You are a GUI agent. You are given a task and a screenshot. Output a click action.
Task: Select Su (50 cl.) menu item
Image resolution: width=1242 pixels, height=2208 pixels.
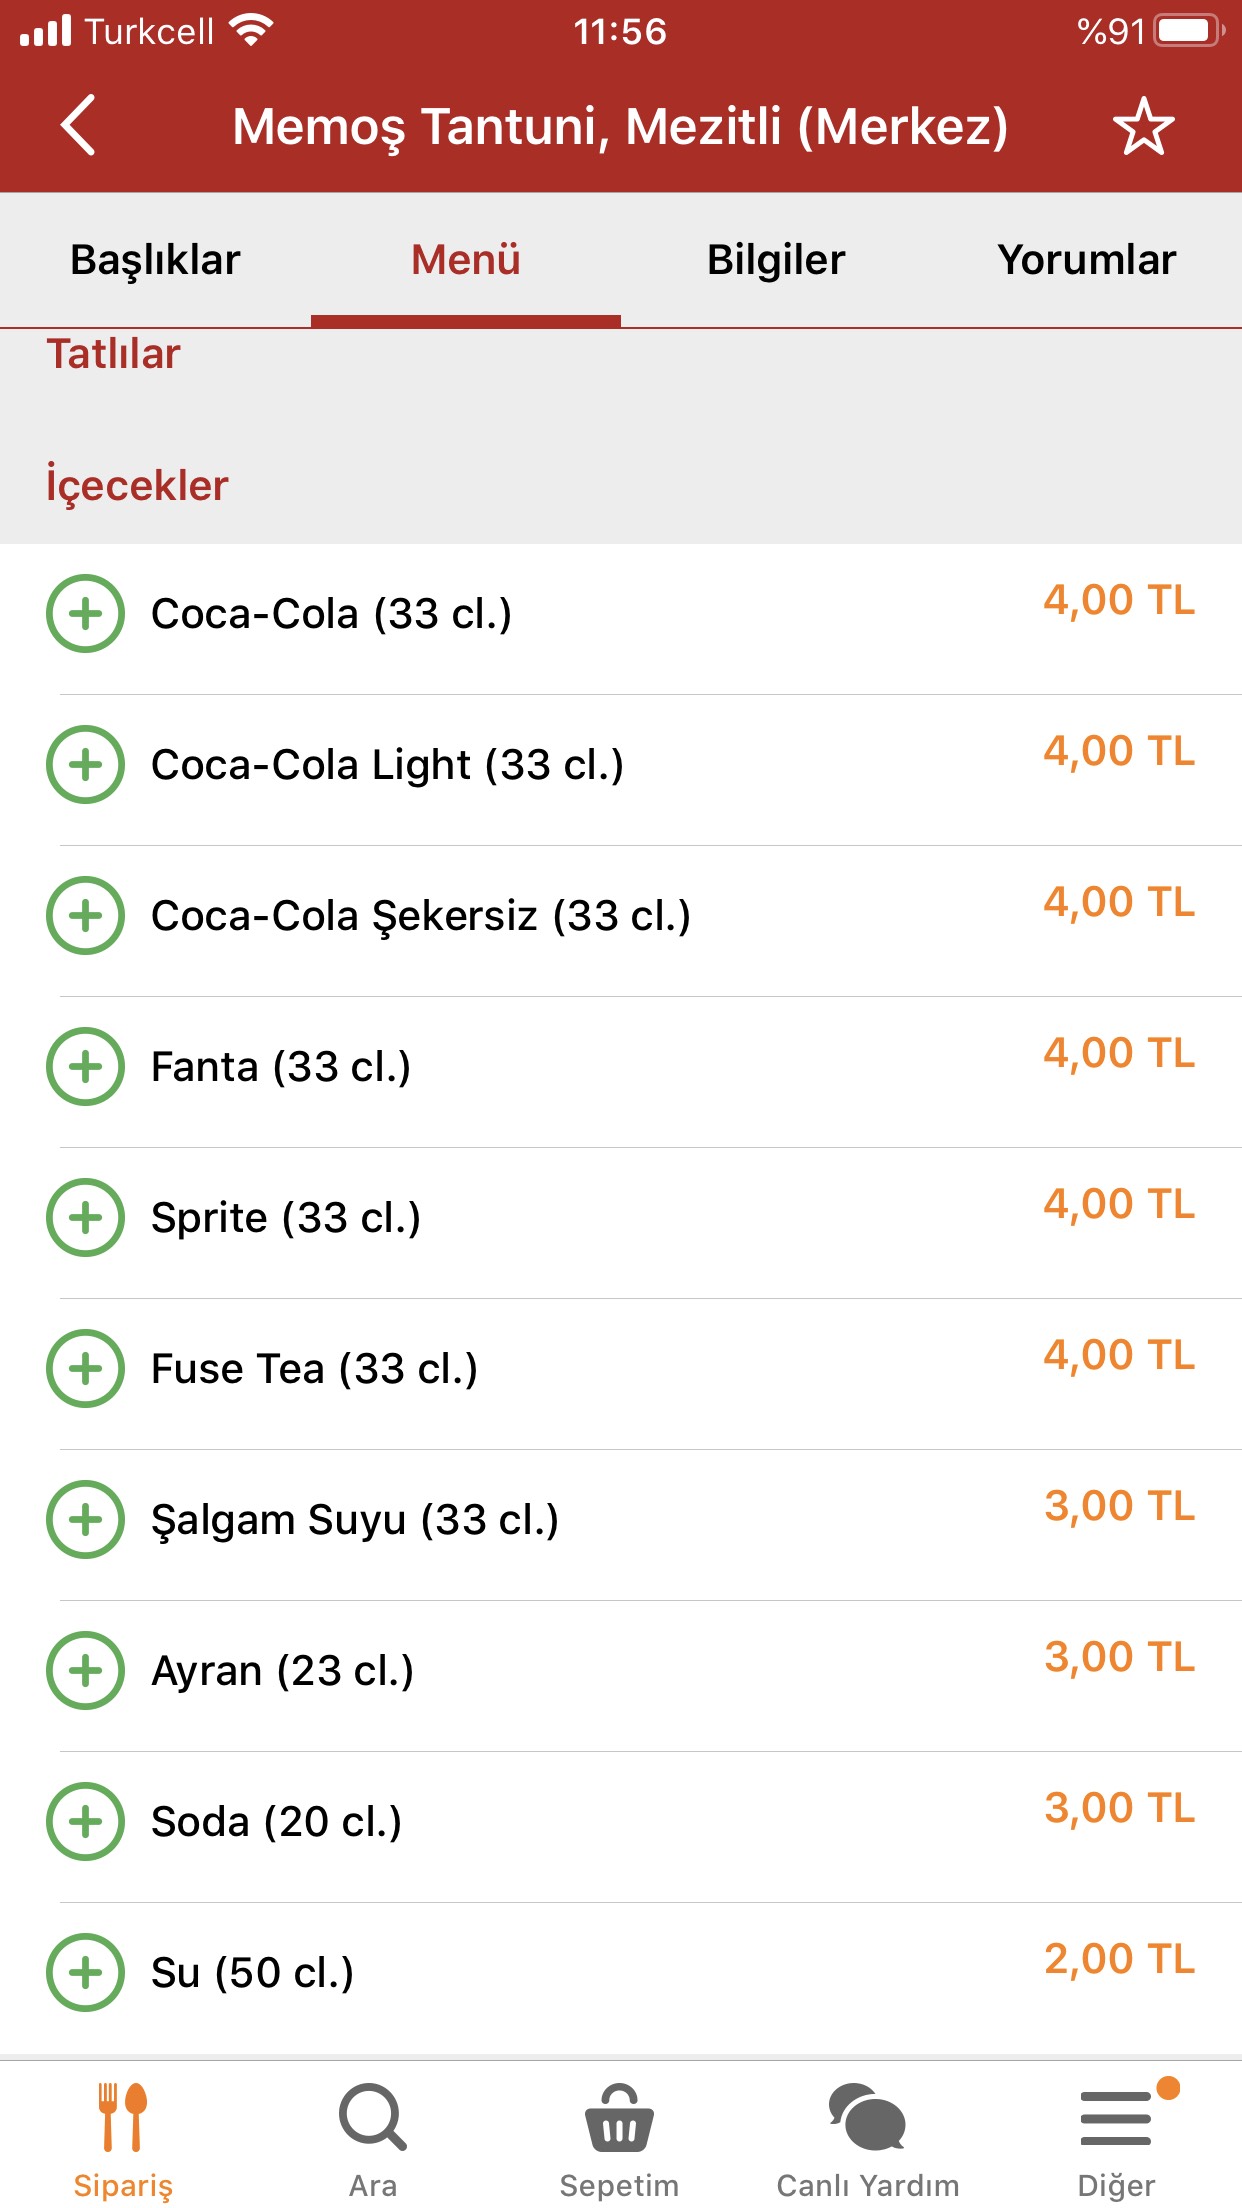(621, 1973)
